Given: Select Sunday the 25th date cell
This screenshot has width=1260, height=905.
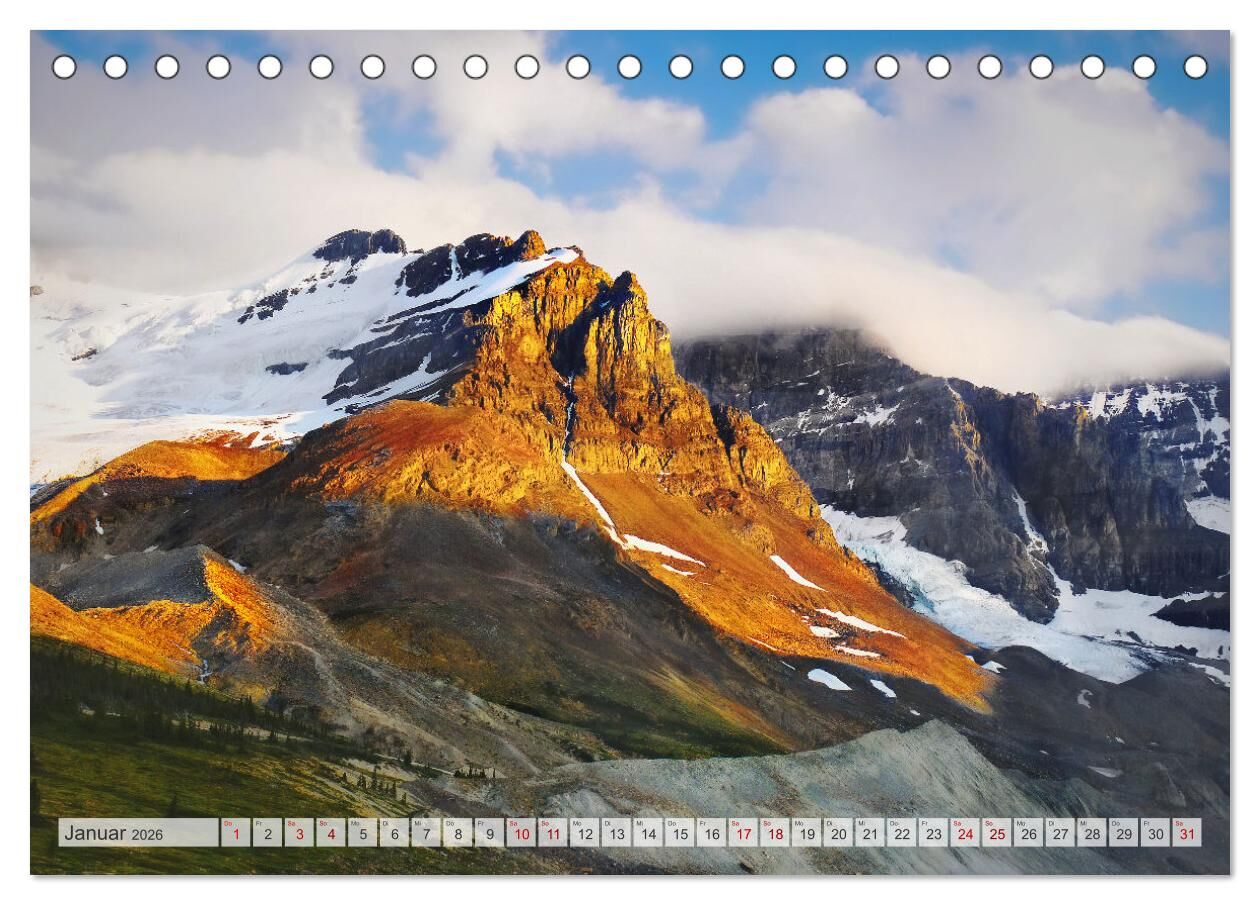Looking at the screenshot, I should tap(996, 833).
